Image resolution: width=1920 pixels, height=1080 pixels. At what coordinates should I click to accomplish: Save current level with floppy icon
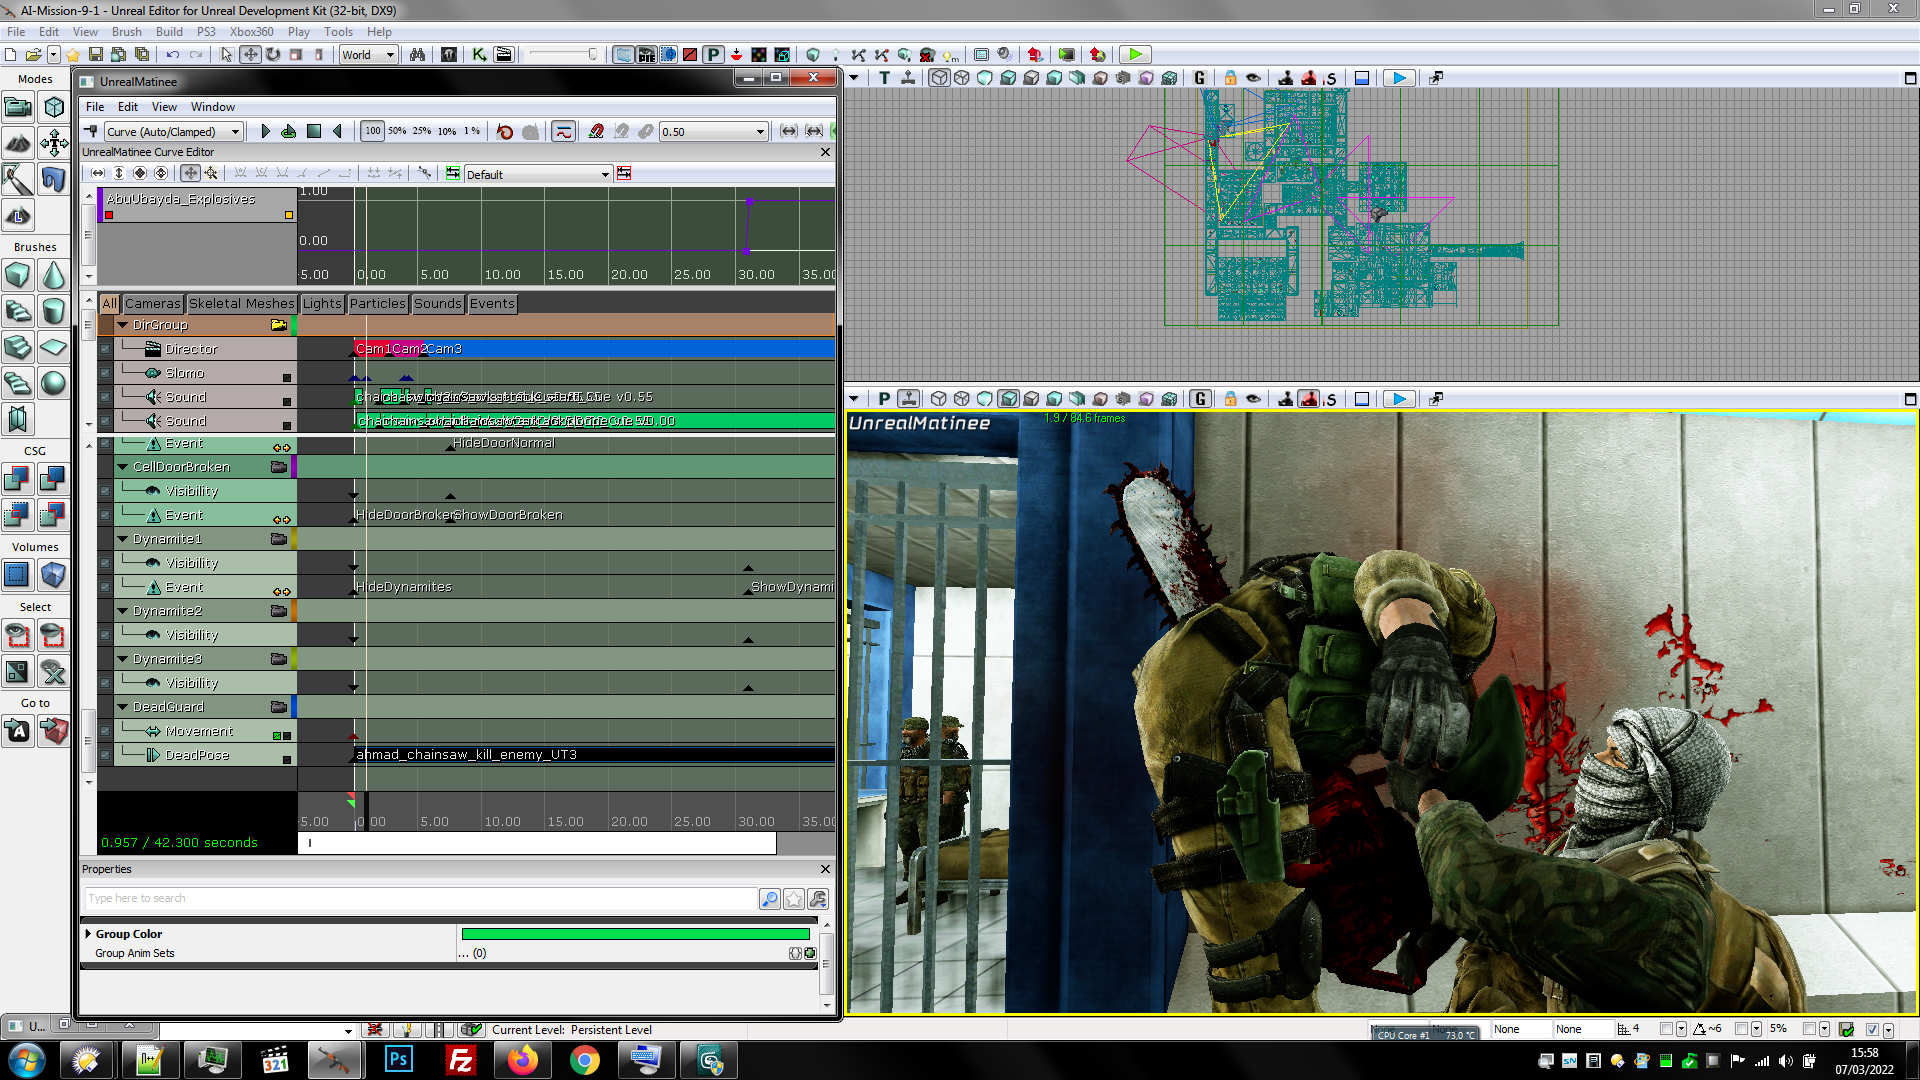(96, 55)
